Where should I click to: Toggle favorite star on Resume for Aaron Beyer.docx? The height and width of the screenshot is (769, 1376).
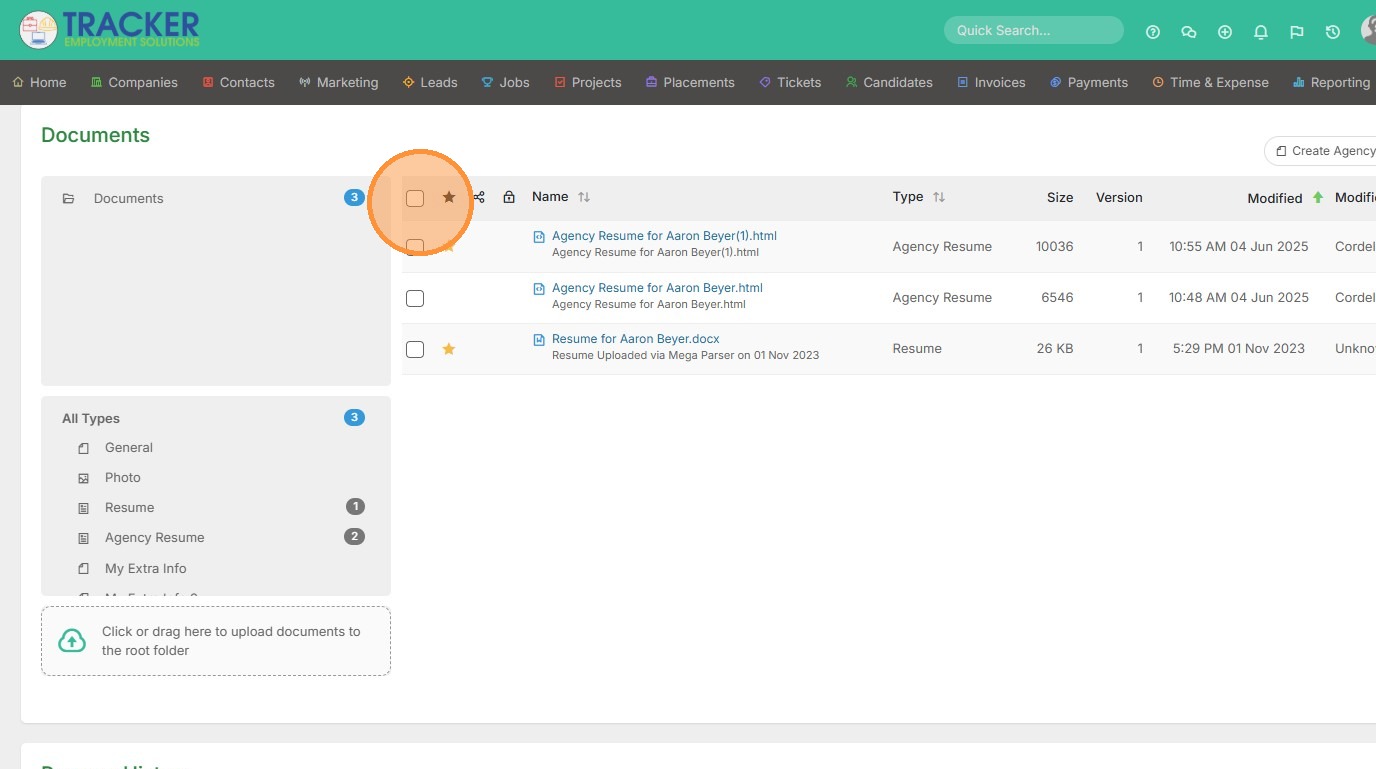(449, 349)
